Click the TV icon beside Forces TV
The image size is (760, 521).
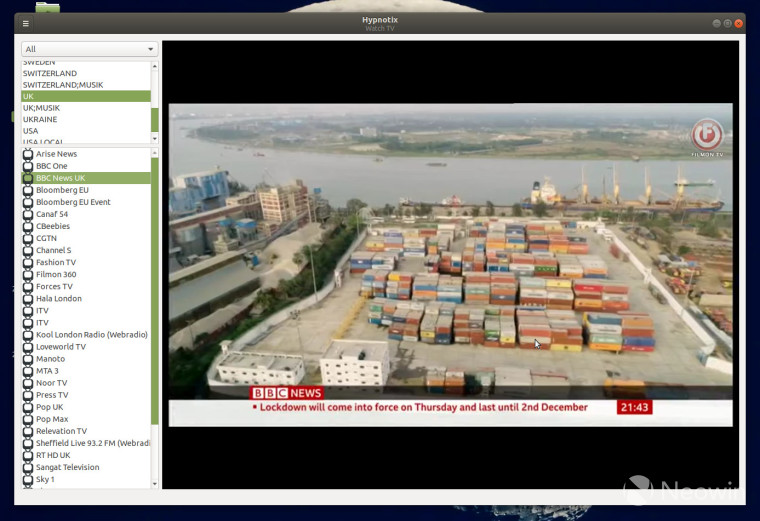28,286
